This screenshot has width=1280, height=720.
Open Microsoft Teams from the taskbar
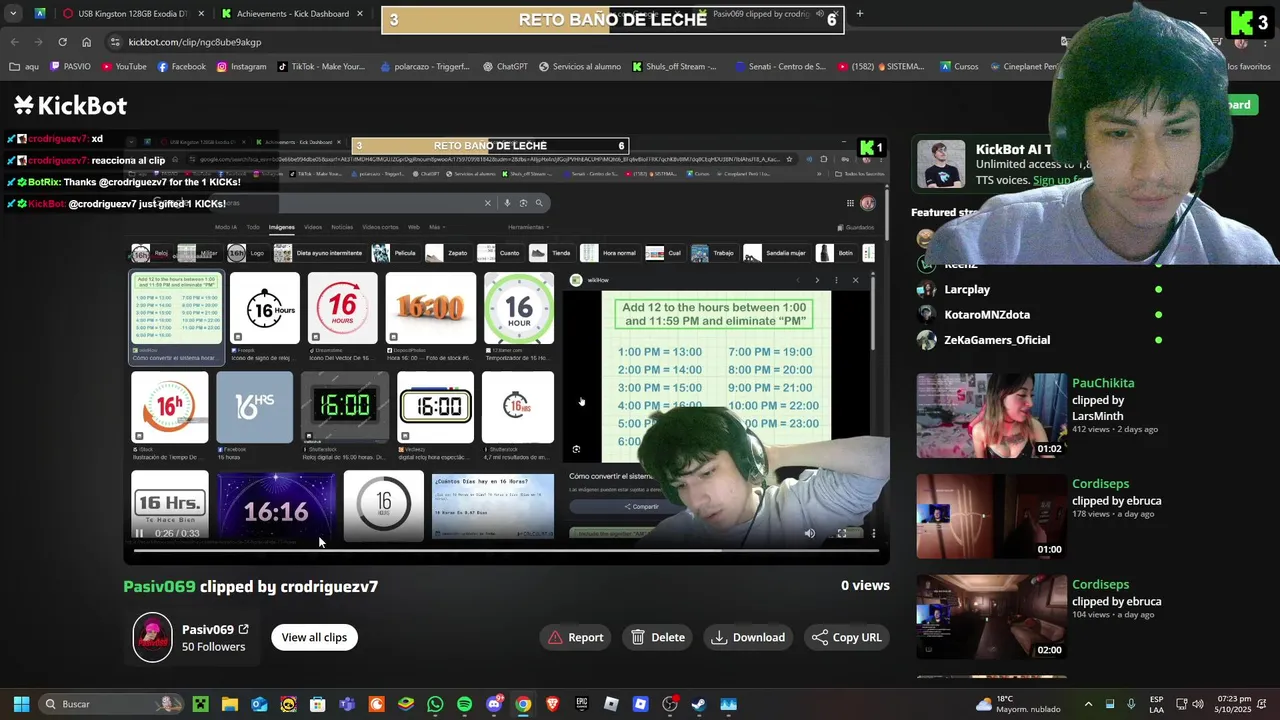[x=347, y=704]
